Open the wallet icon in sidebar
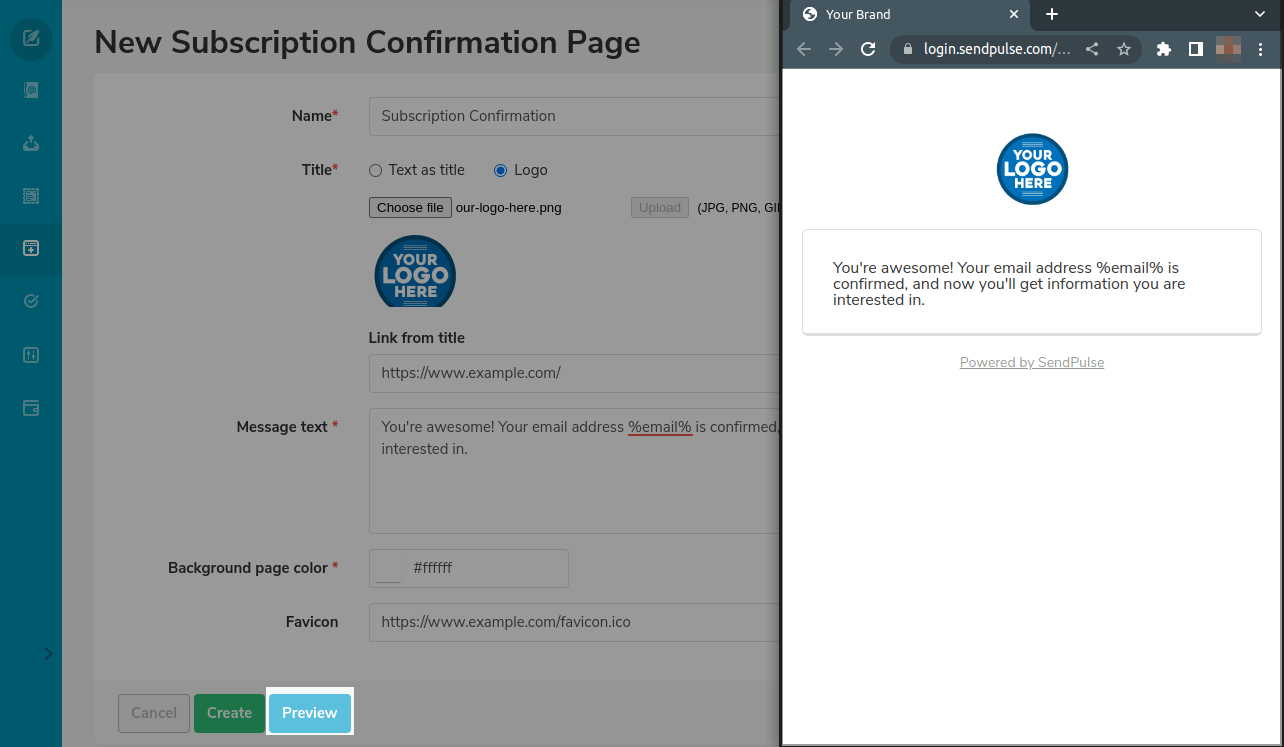 pyautogui.click(x=31, y=408)
